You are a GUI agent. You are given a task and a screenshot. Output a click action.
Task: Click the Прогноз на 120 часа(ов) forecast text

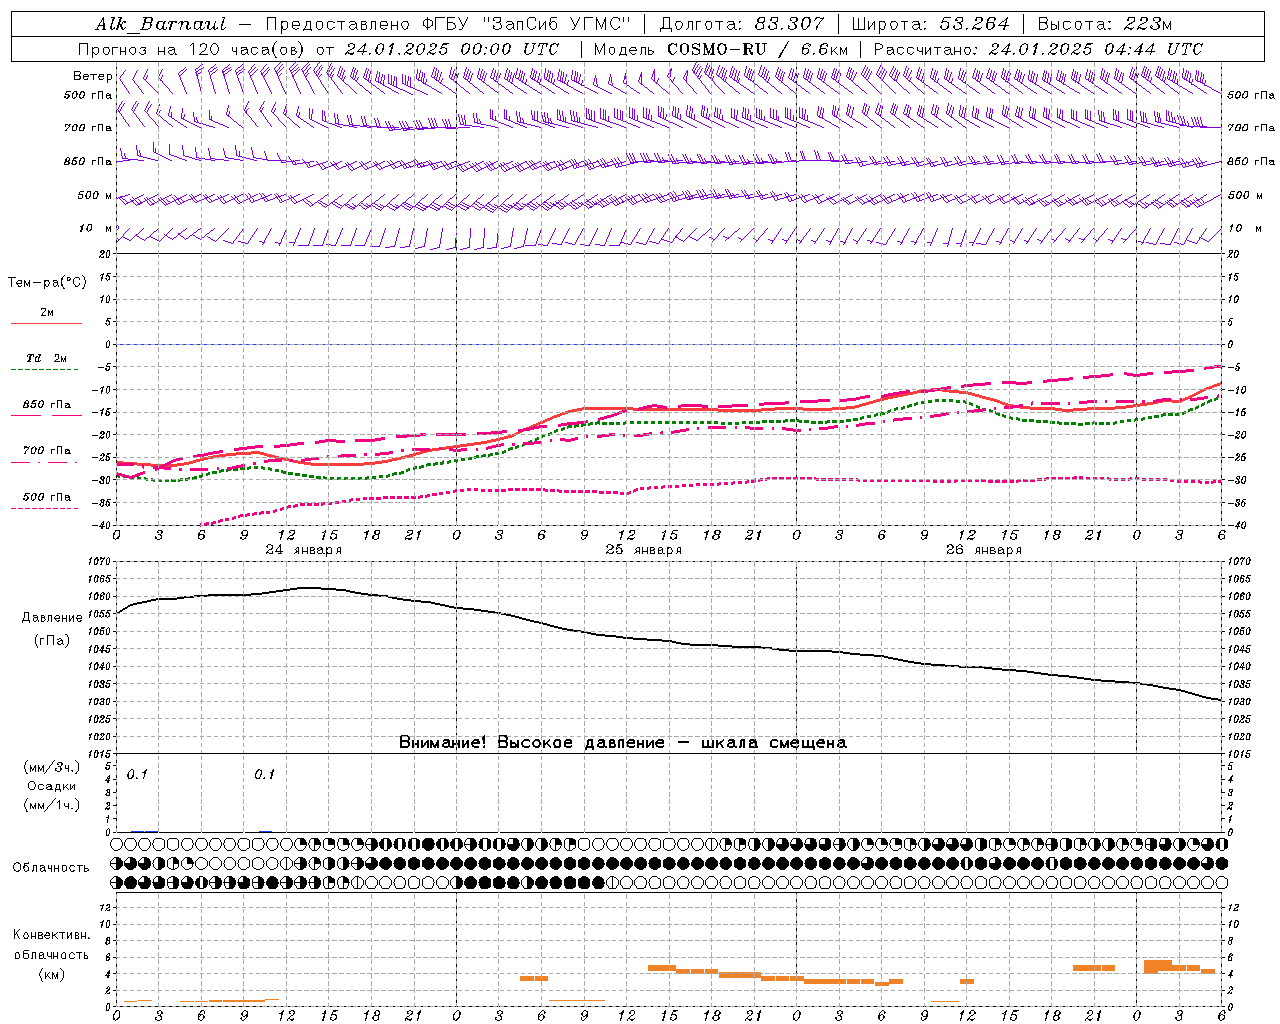[193, 49]
